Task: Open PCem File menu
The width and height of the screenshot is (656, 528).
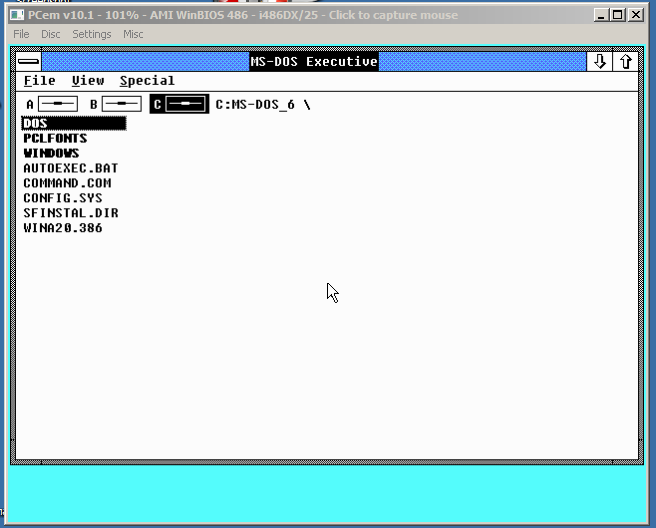Action: tap(21, 34)
